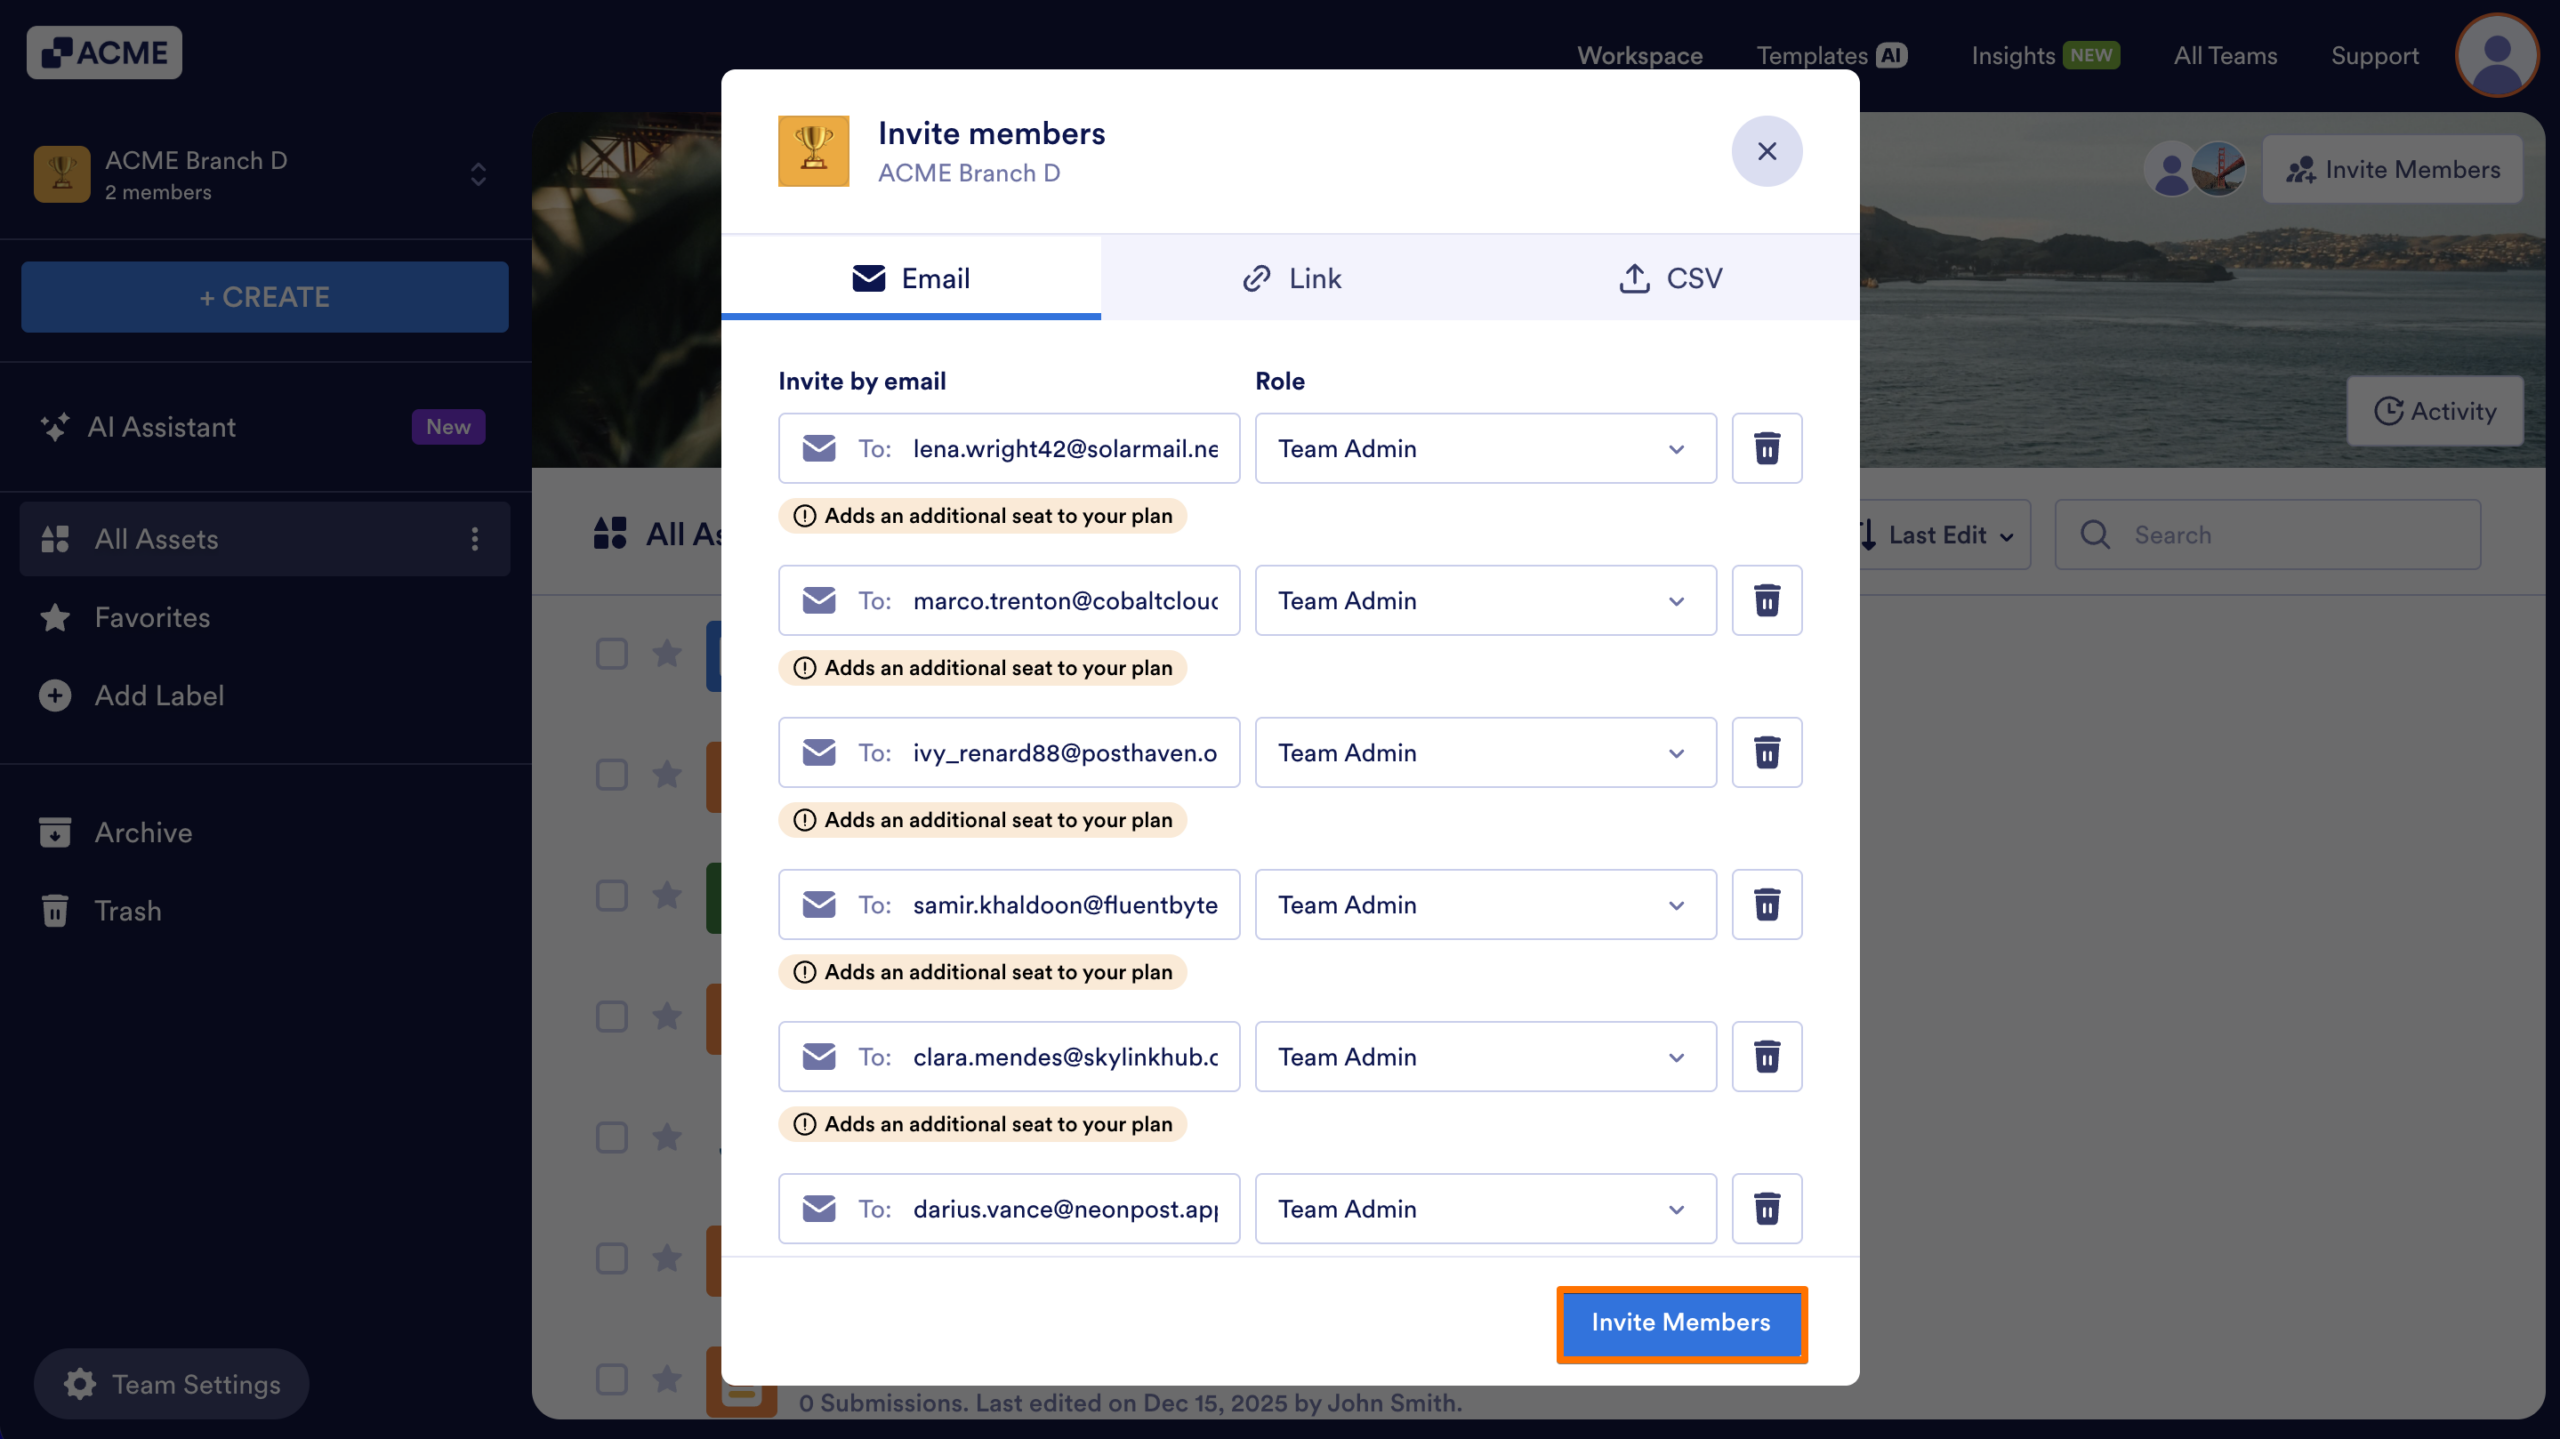The width and height of the screenshot is (2560, 1439).
Task: Click the Invite Members button in the dialog
Action: 1681,1323
